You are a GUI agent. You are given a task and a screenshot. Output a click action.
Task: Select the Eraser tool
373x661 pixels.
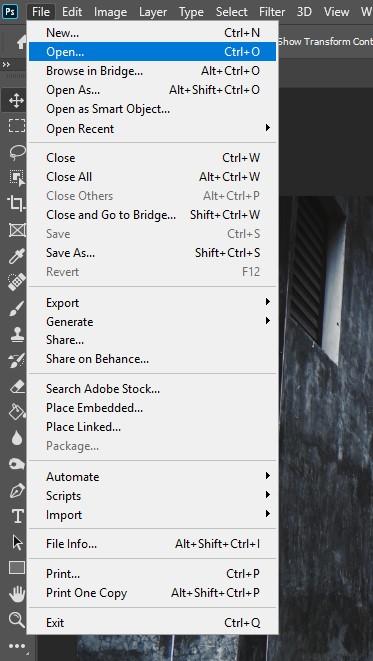[x=17, y=386]
